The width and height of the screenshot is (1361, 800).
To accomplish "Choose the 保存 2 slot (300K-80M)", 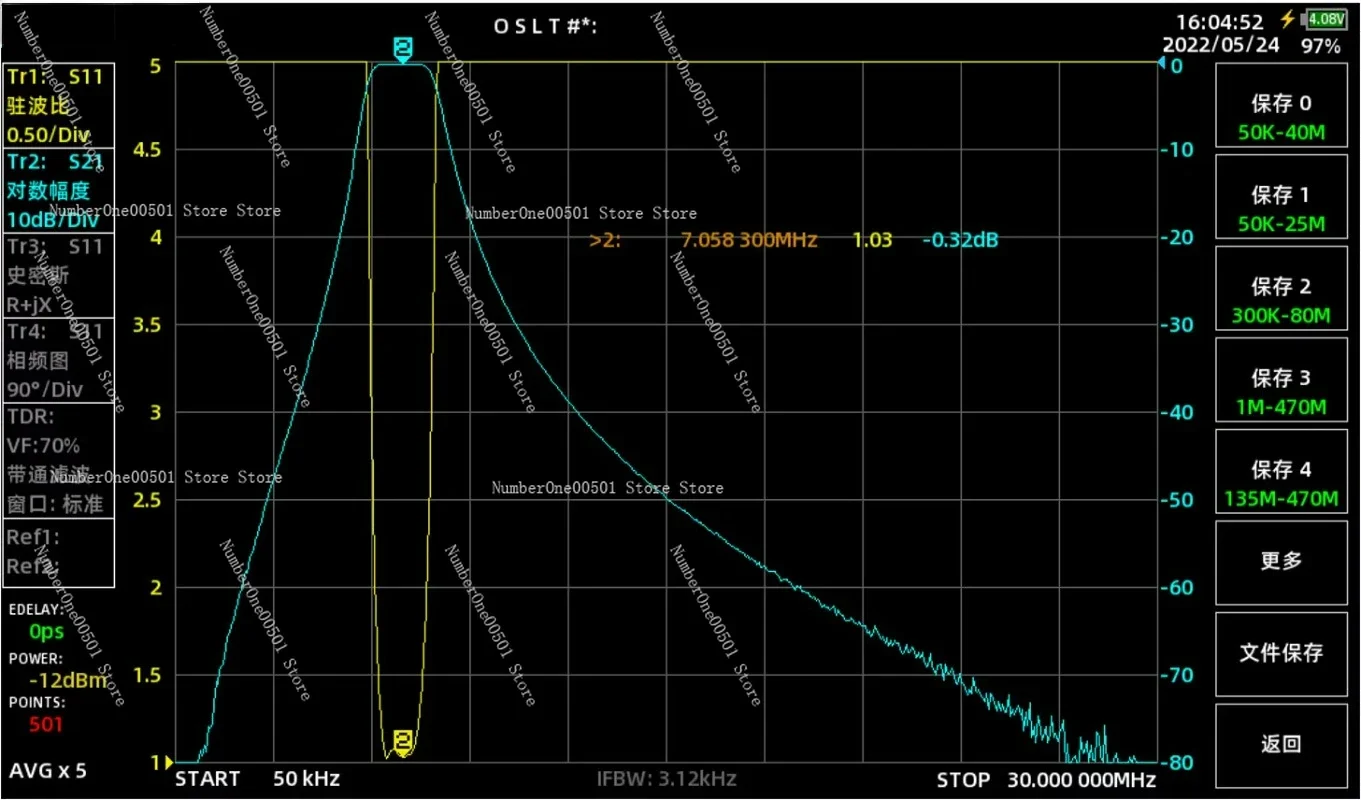I will [1281, 289].
